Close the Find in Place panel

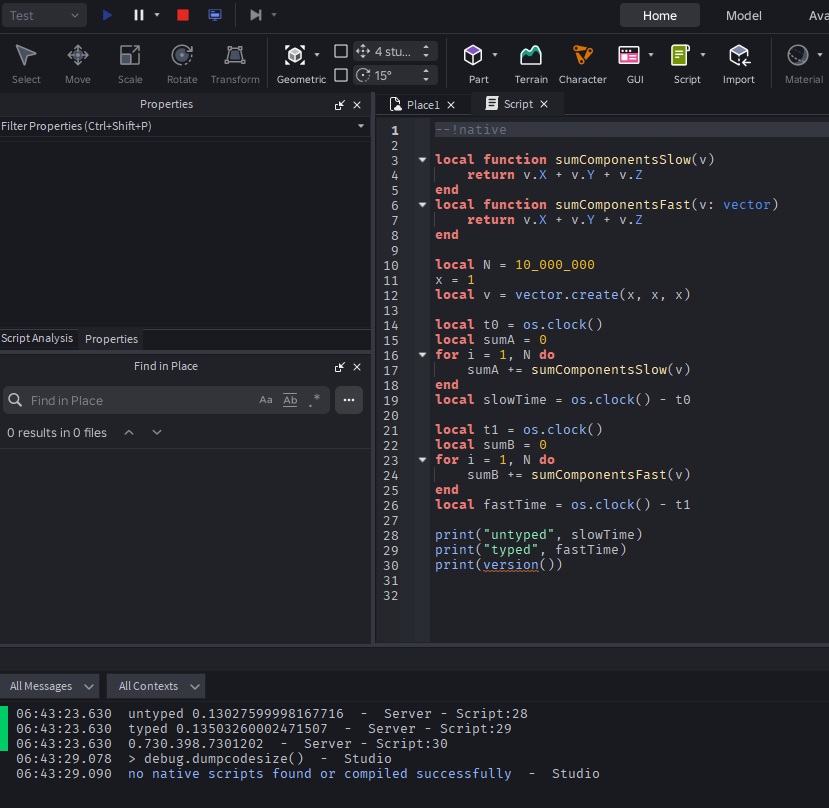pyautogui.click(x=357, y=366)
